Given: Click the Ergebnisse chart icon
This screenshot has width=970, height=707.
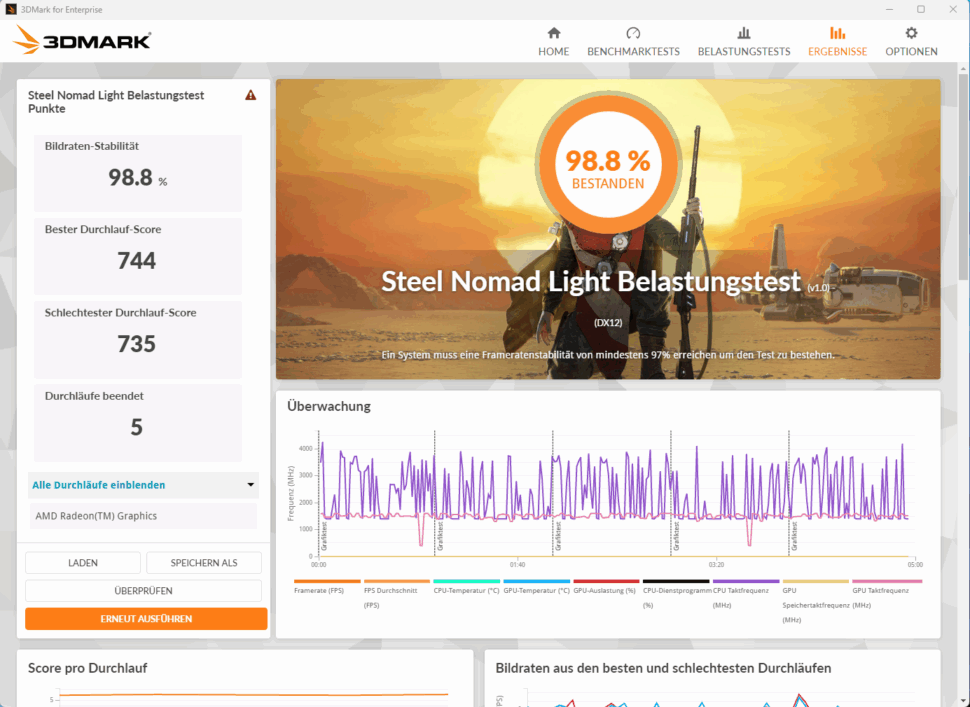Looking at the screenshot, I should (837, 33).
